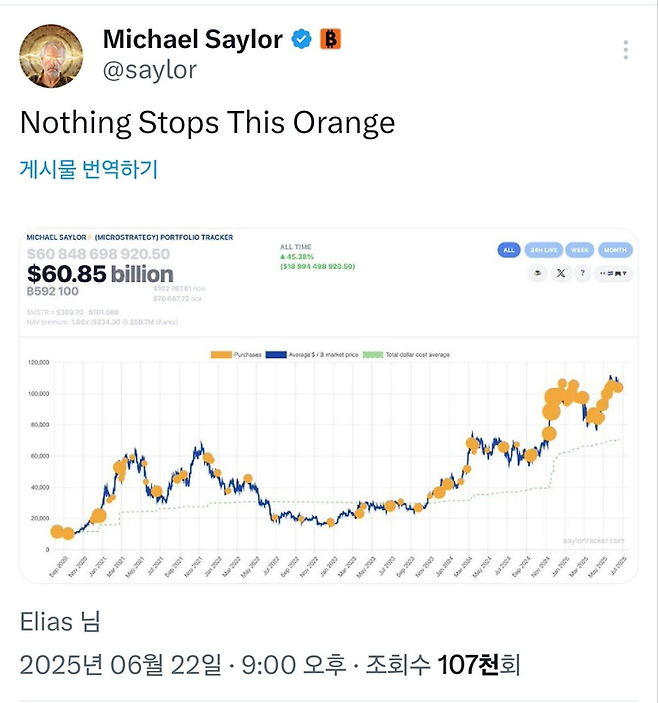Open the @saylor handle link
Screen dimensions: 658x703
tap(150, 69)
